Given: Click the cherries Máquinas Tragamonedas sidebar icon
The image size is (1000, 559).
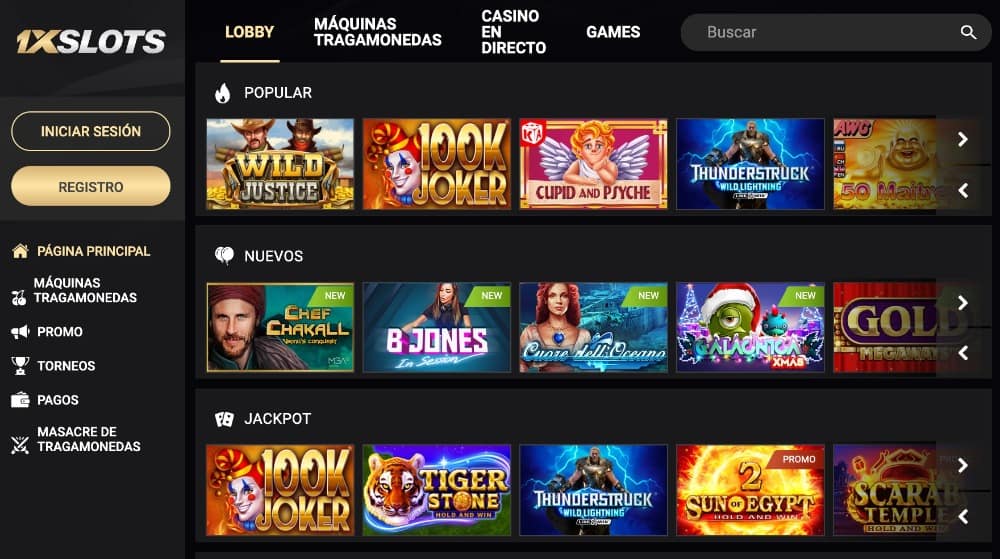Looking at the screenshot, I should tap(18, 297).
